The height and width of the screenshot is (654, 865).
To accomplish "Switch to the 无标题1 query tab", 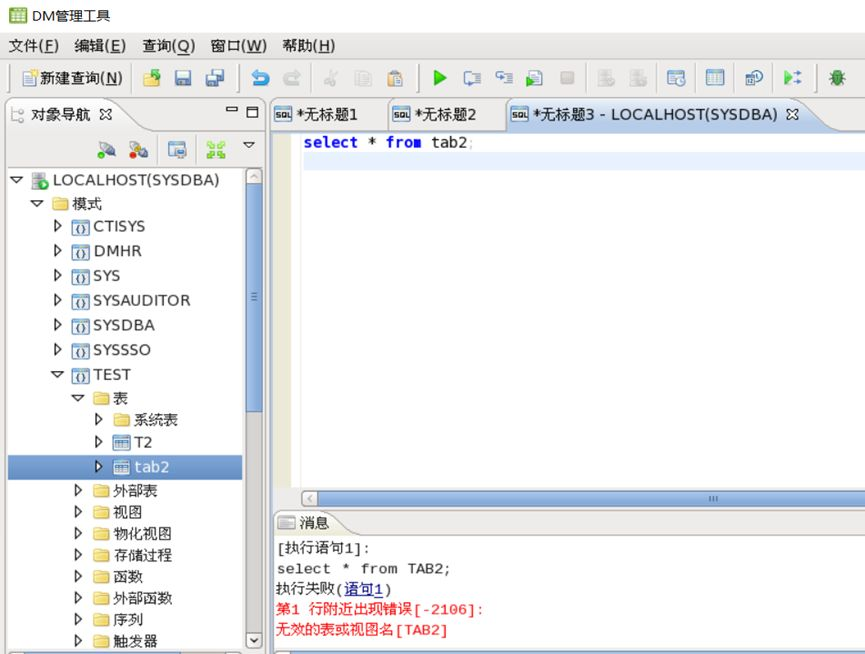I will click(x=327, y=115).
